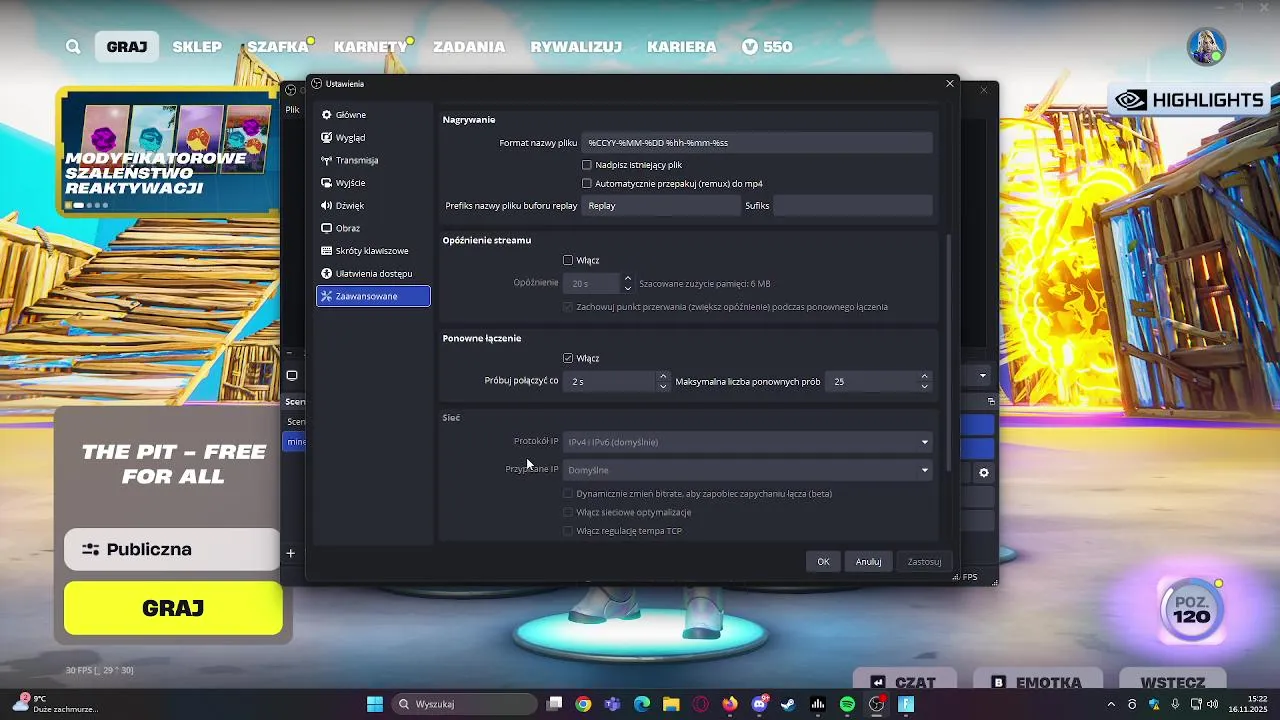Screen dimensions: 1280x720
Task: Enable Nadpisz istniejący plik checkbox
Action: coord(587,165)
